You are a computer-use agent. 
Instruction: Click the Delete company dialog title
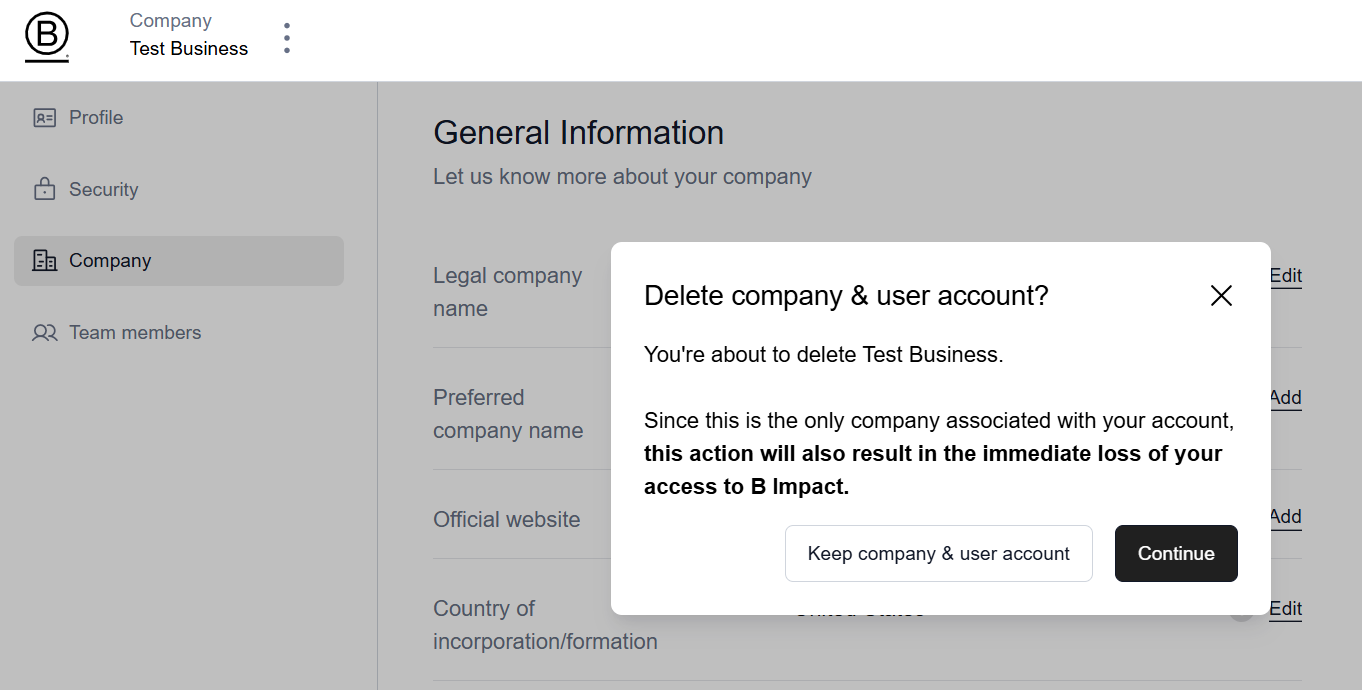846,295
